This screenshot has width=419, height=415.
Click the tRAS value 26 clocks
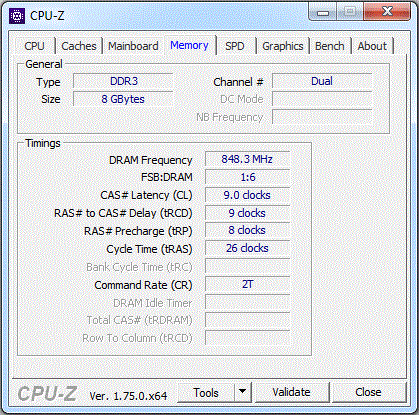(x=247, y=249)
